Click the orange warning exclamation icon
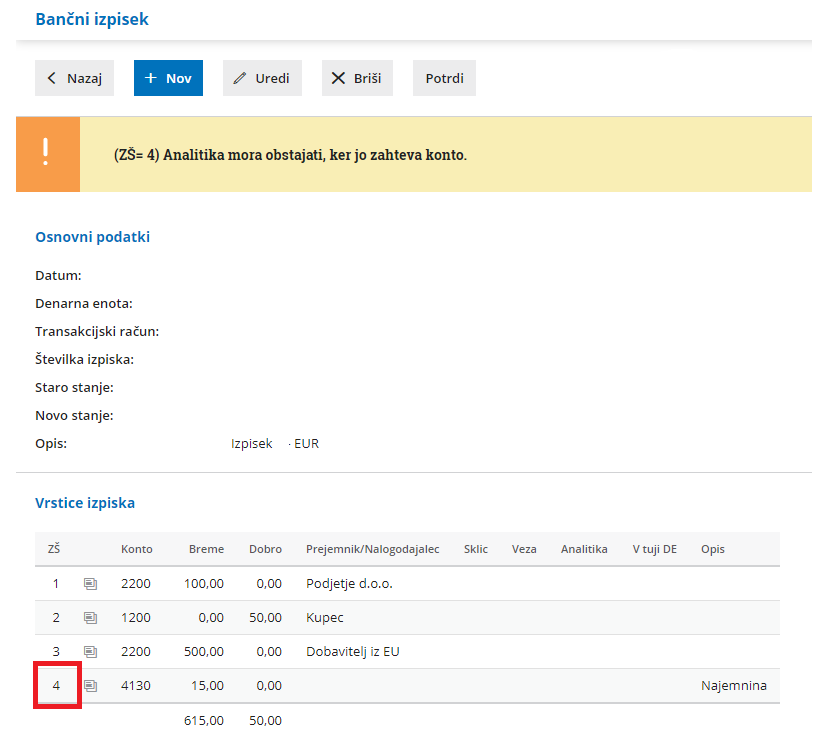Screen dimensions: 825x740 (x=48, y=154)
